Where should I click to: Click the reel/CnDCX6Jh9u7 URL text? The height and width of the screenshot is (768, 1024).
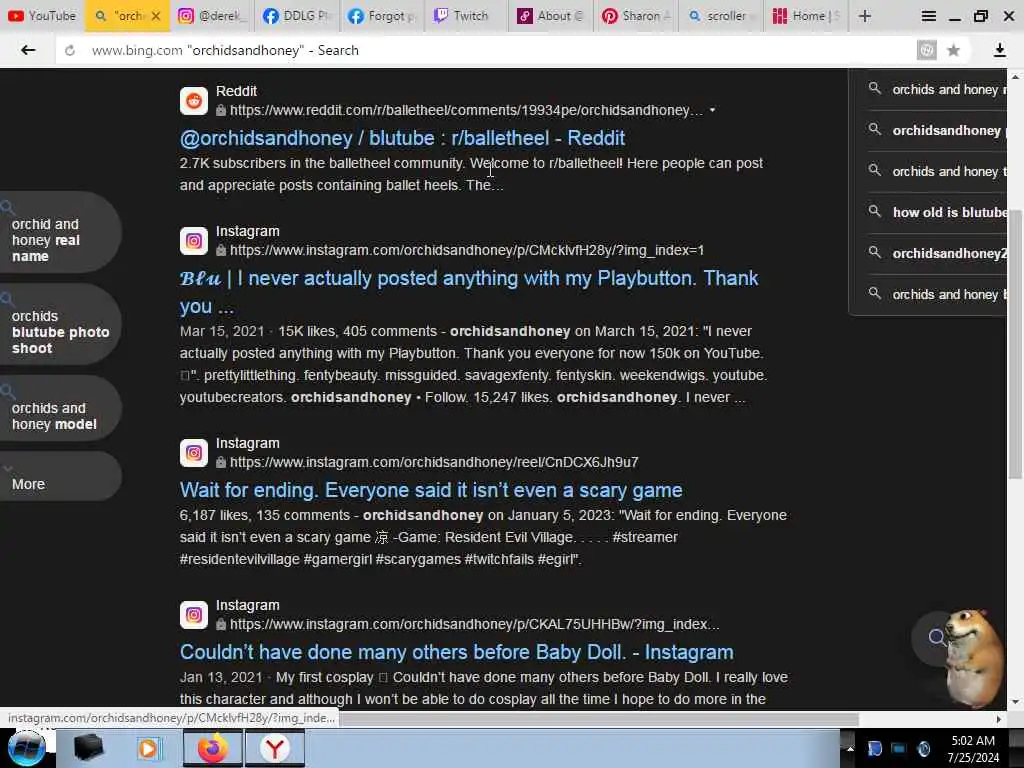point(434,462)
